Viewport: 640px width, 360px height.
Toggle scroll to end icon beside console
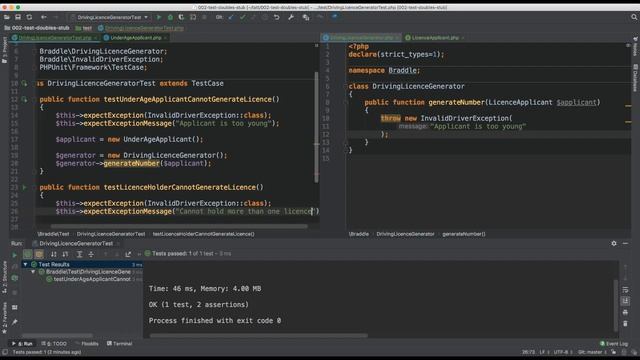point(625,301)
